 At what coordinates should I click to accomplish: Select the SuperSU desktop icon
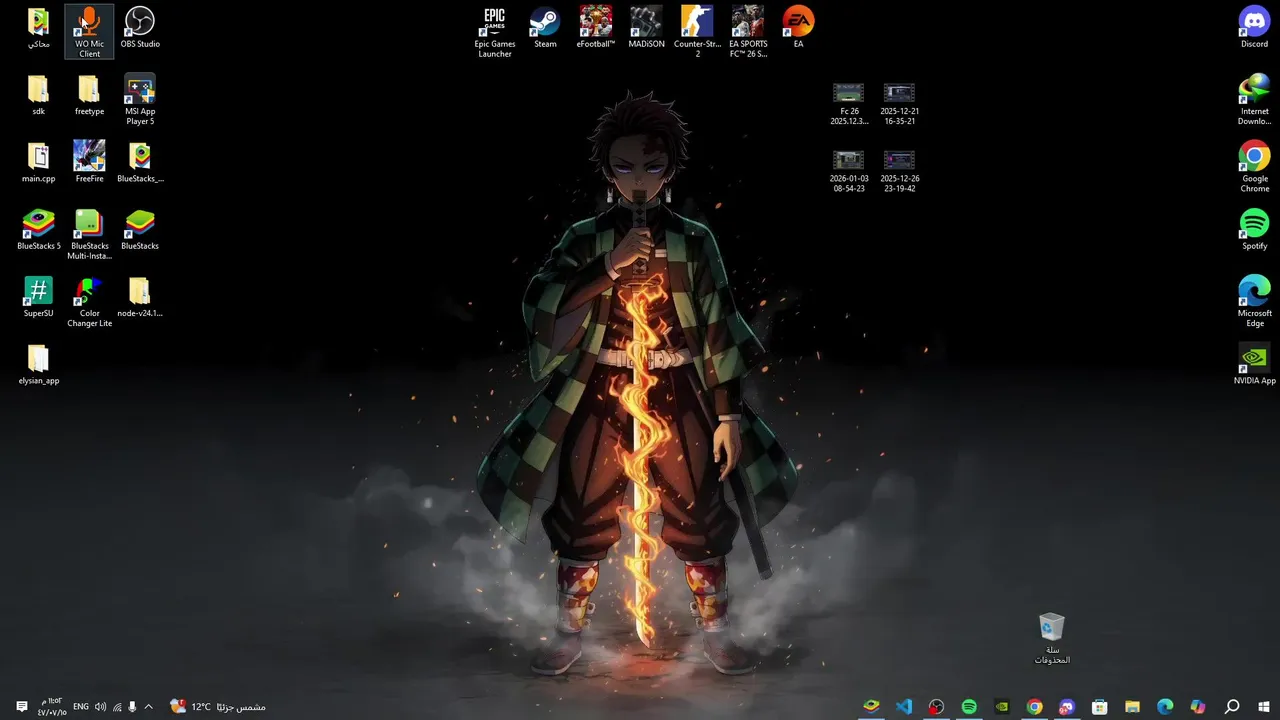coord(38,297)
